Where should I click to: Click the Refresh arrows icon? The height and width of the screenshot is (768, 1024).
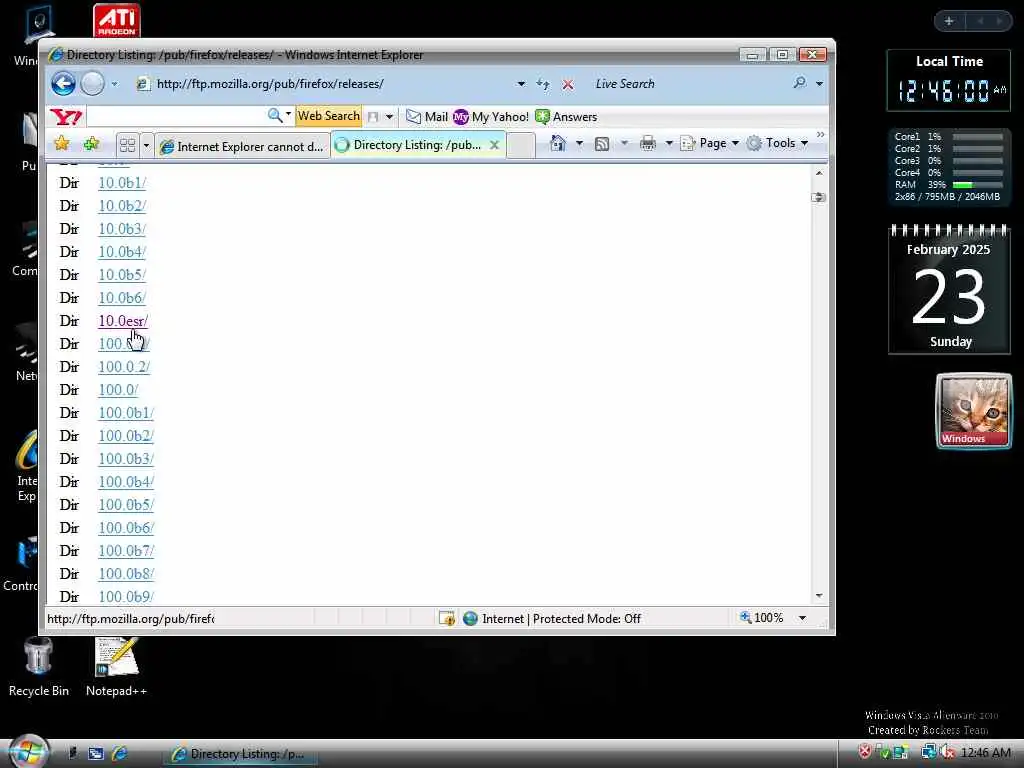tap(543, 84)
